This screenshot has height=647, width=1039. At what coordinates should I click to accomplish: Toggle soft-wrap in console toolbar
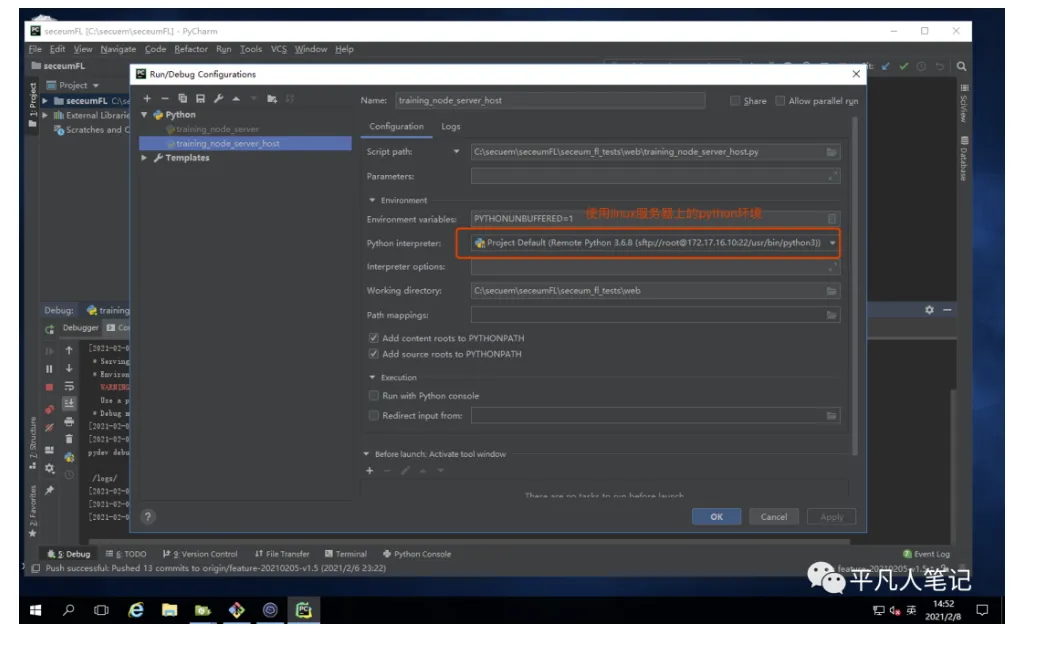(69, 386)
